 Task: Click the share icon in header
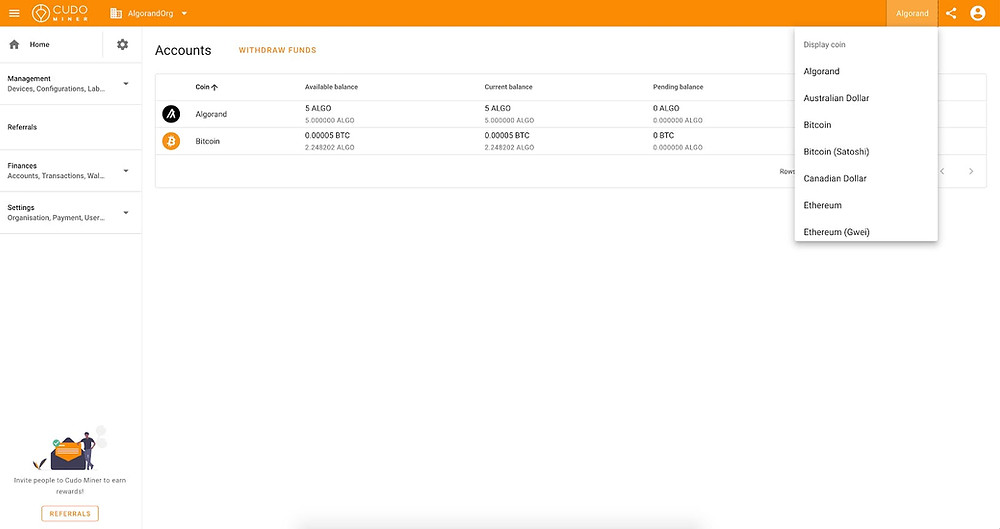tap(951, 13)
